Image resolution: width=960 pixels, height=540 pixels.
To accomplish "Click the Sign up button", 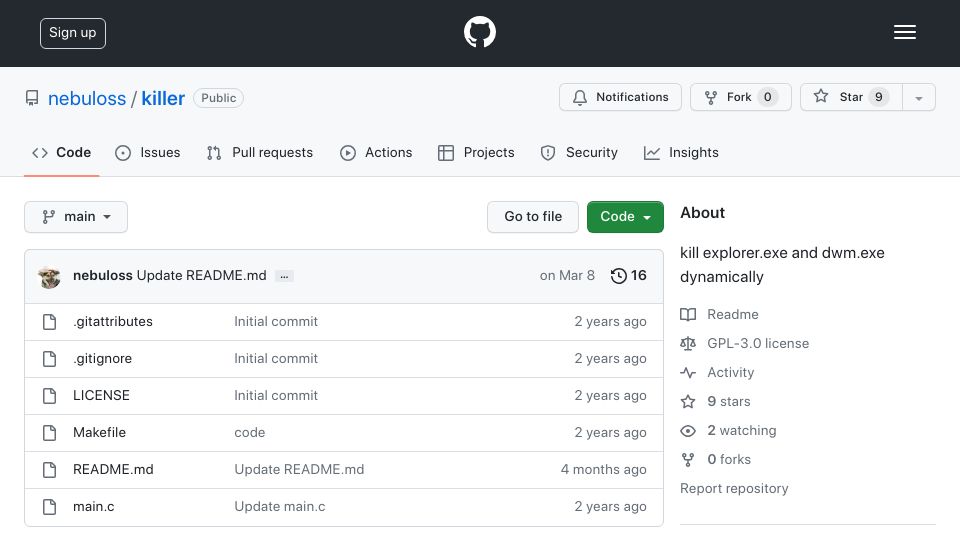I will [x=73, y=33].
